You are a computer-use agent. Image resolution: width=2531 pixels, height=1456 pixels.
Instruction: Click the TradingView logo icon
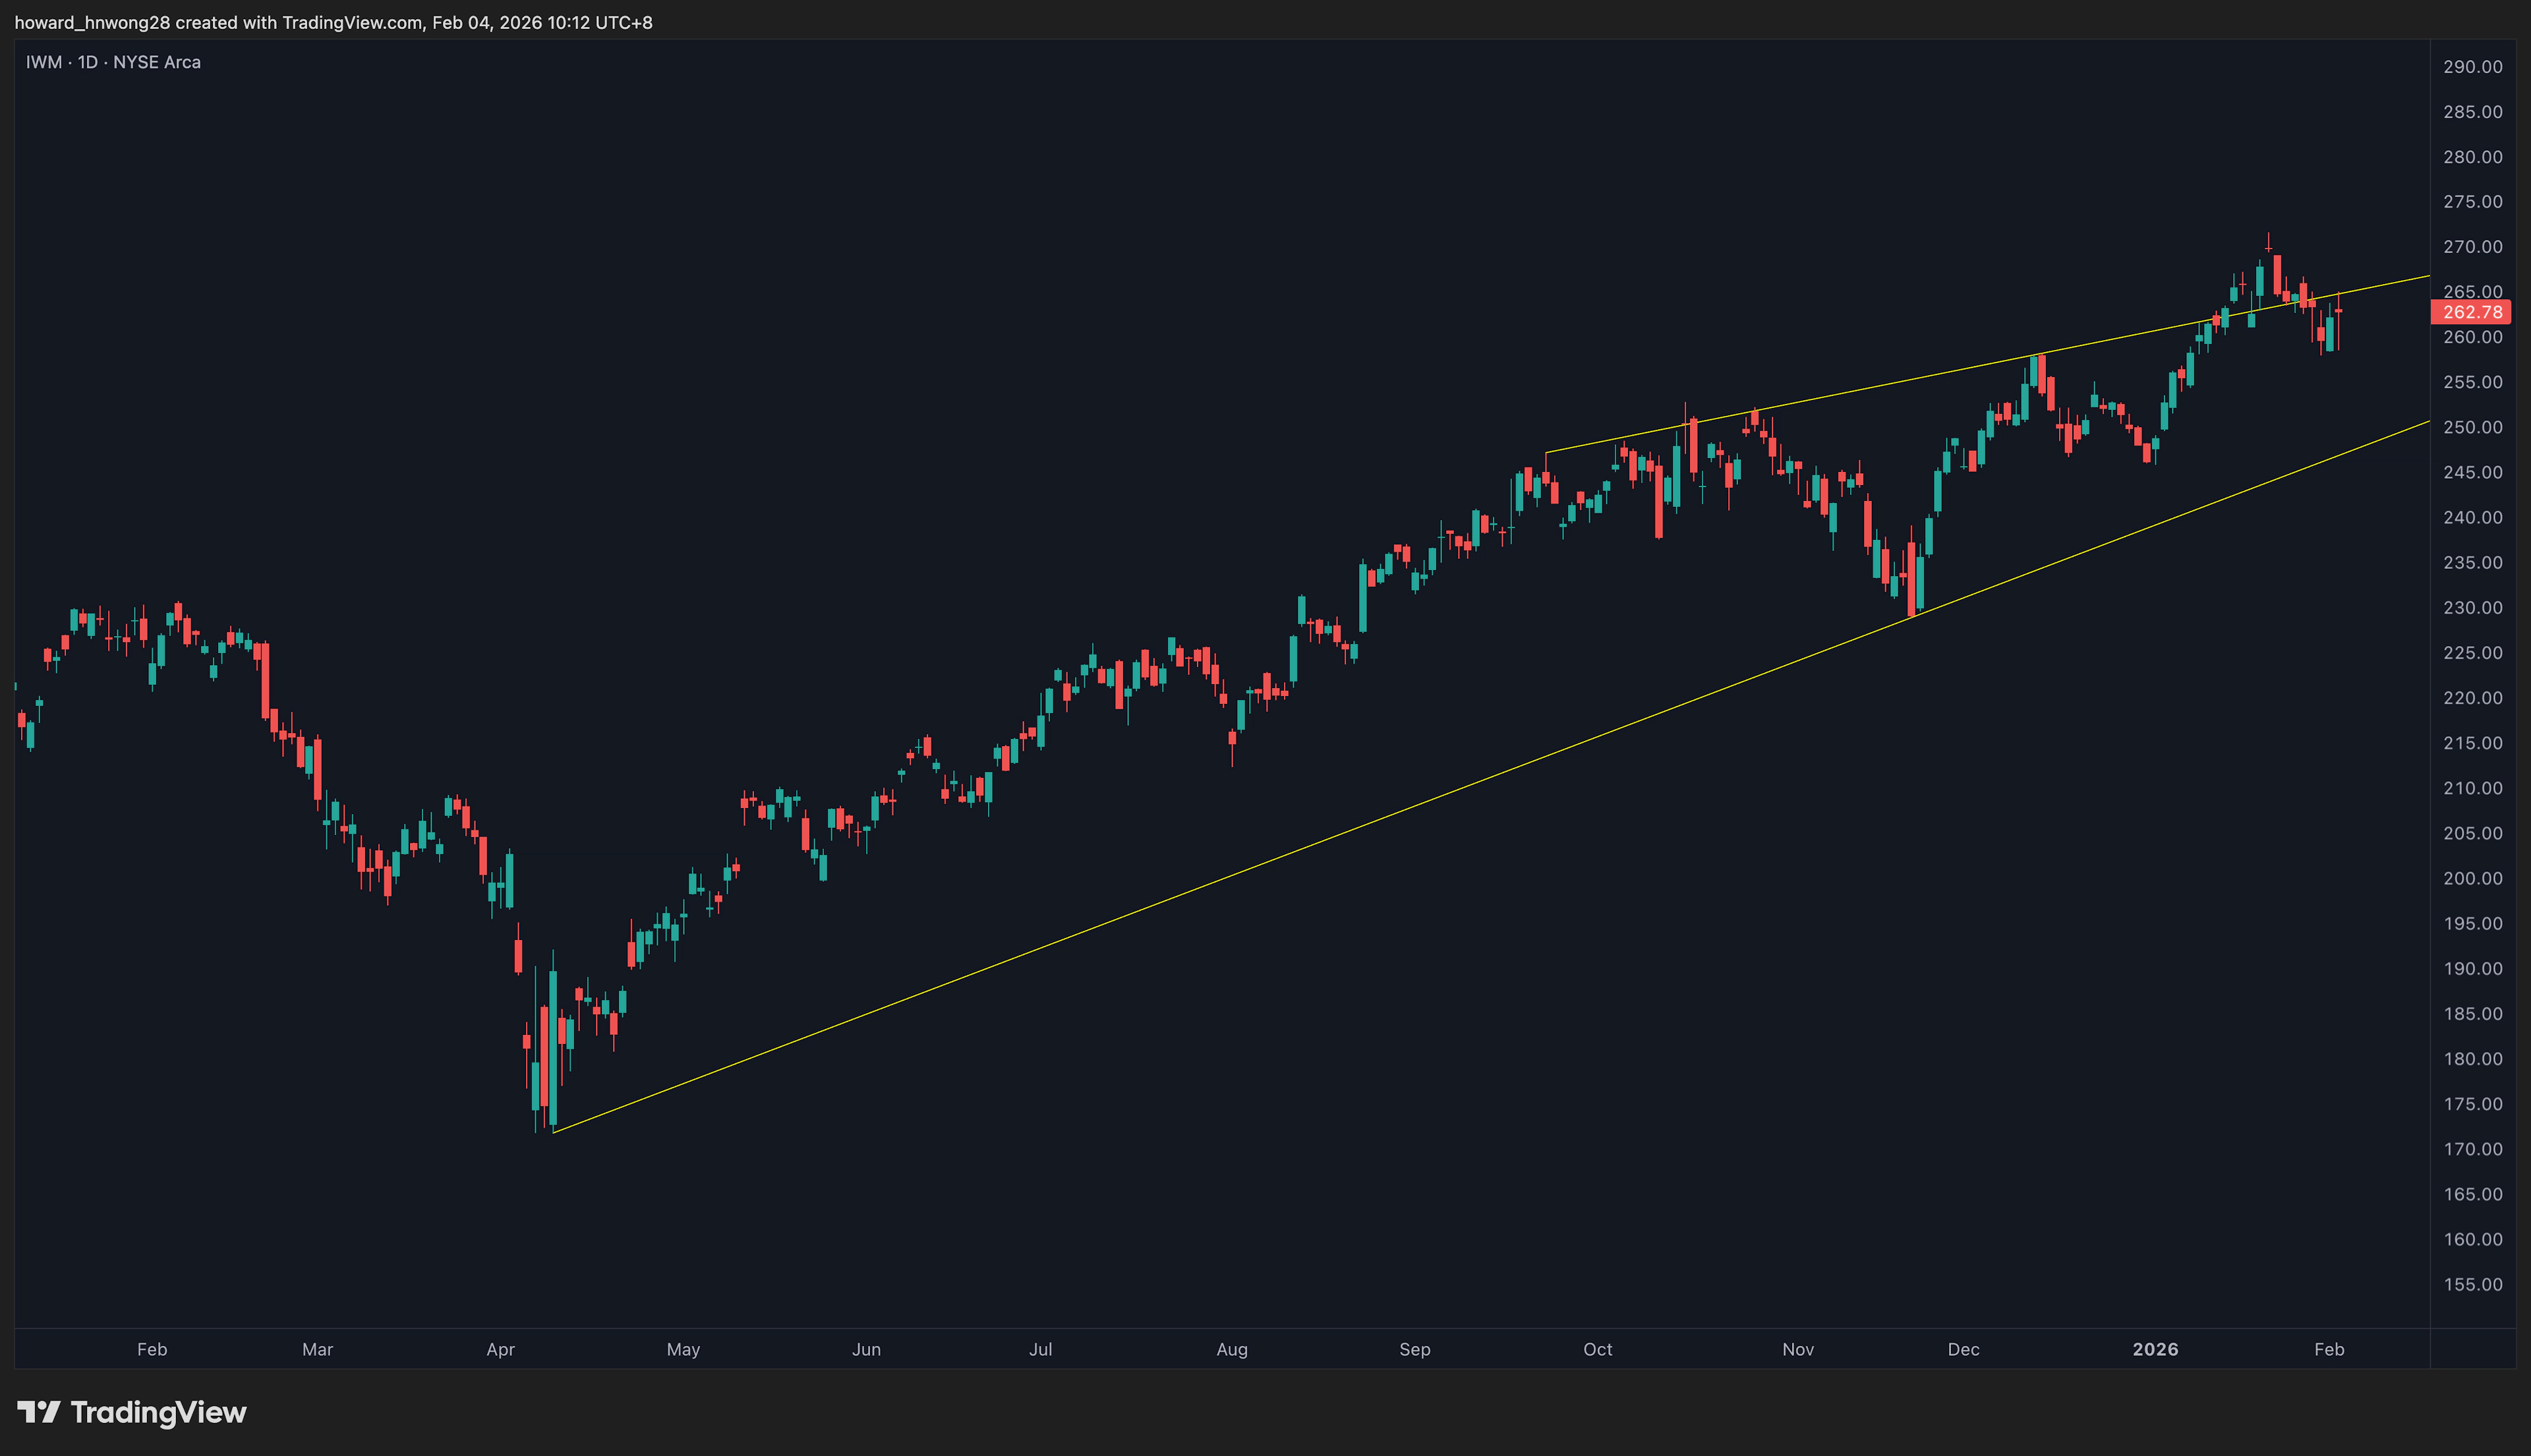tap(39, 1412)
